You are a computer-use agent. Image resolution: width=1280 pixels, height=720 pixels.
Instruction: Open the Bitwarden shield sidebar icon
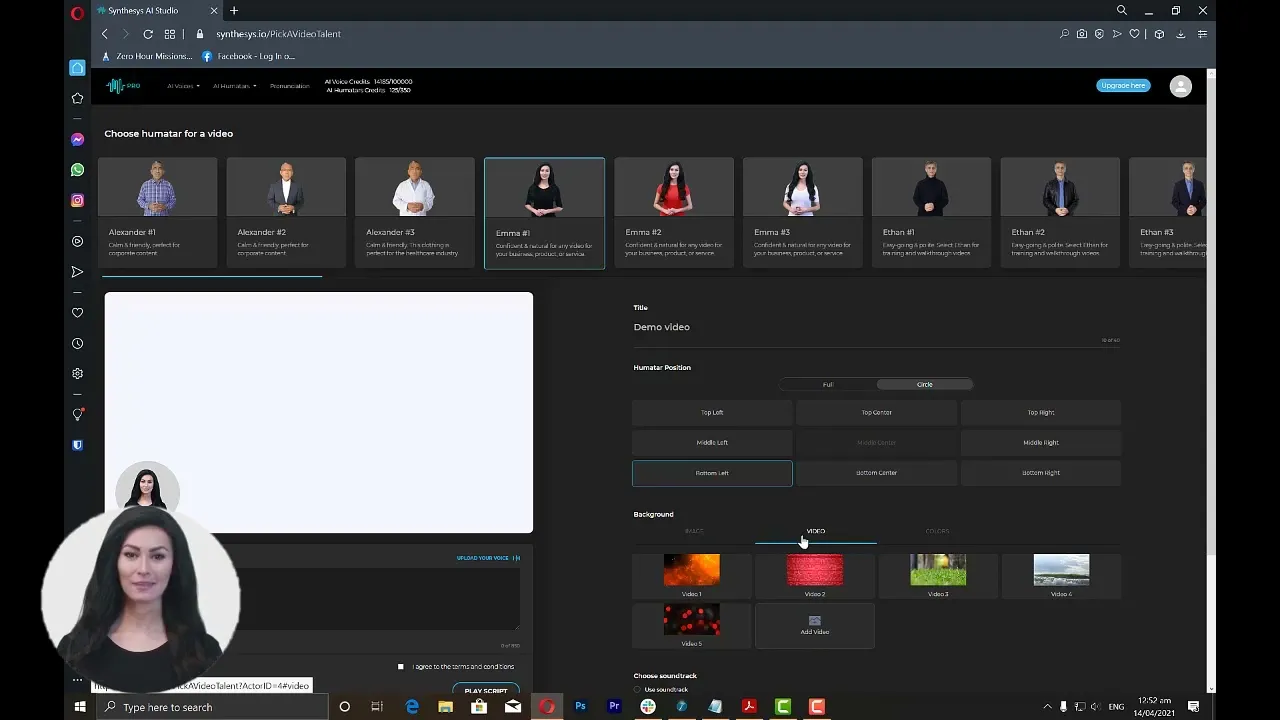tap(77, 445)
